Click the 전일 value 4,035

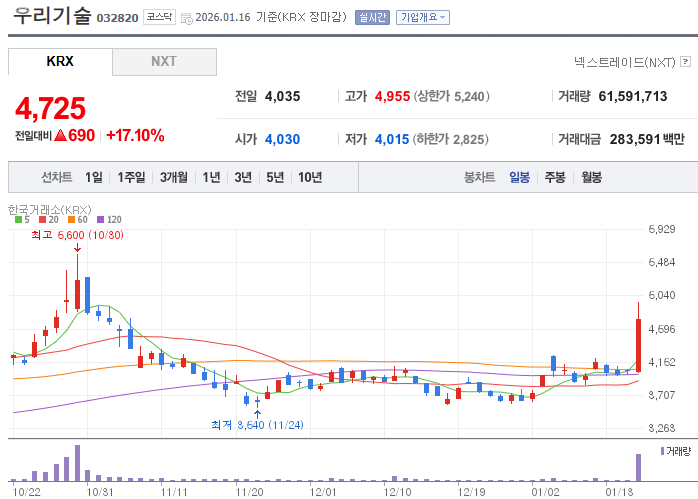(x=282, y=96)
